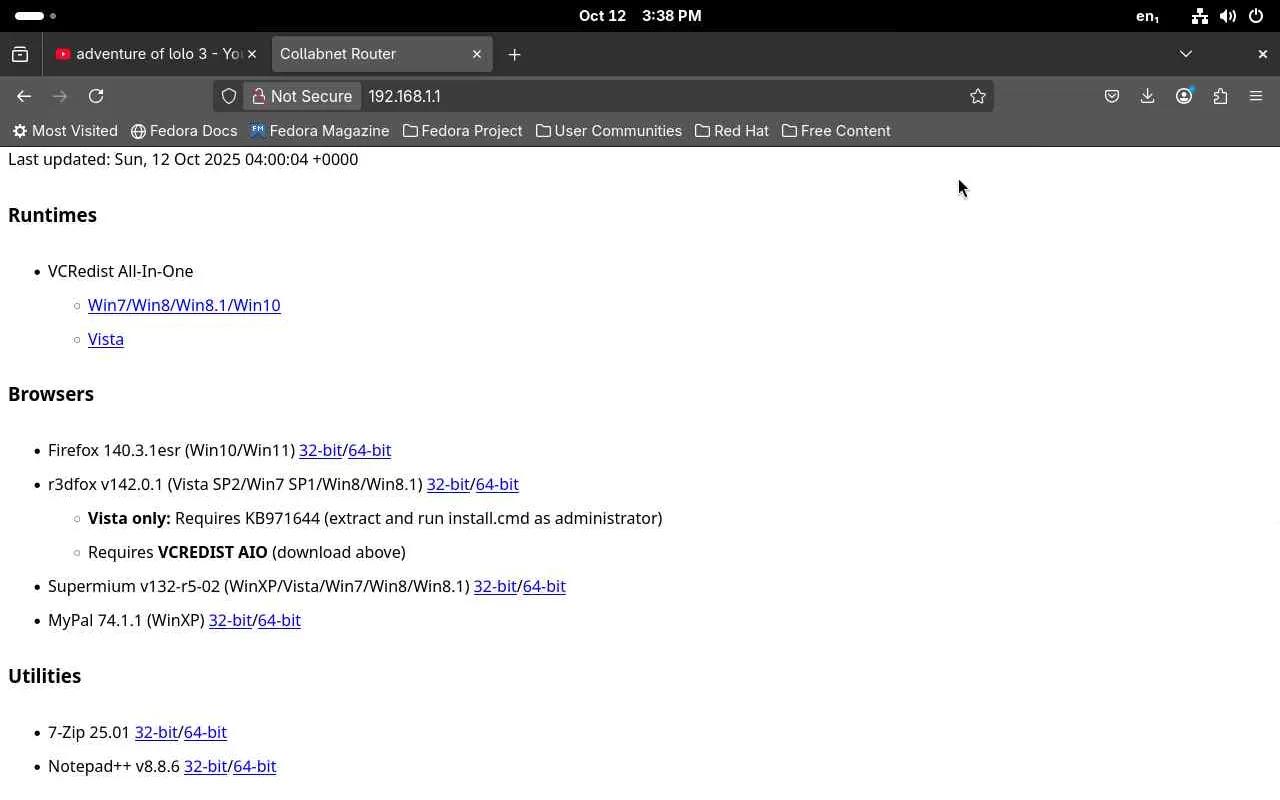This screenshot has width=1280, height=800.
Task: Open Firefox View recent browsing icon
Action: point(20,54)
